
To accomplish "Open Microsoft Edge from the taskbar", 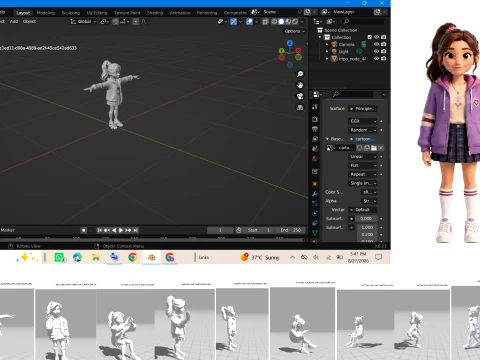I will click(77, 257).
